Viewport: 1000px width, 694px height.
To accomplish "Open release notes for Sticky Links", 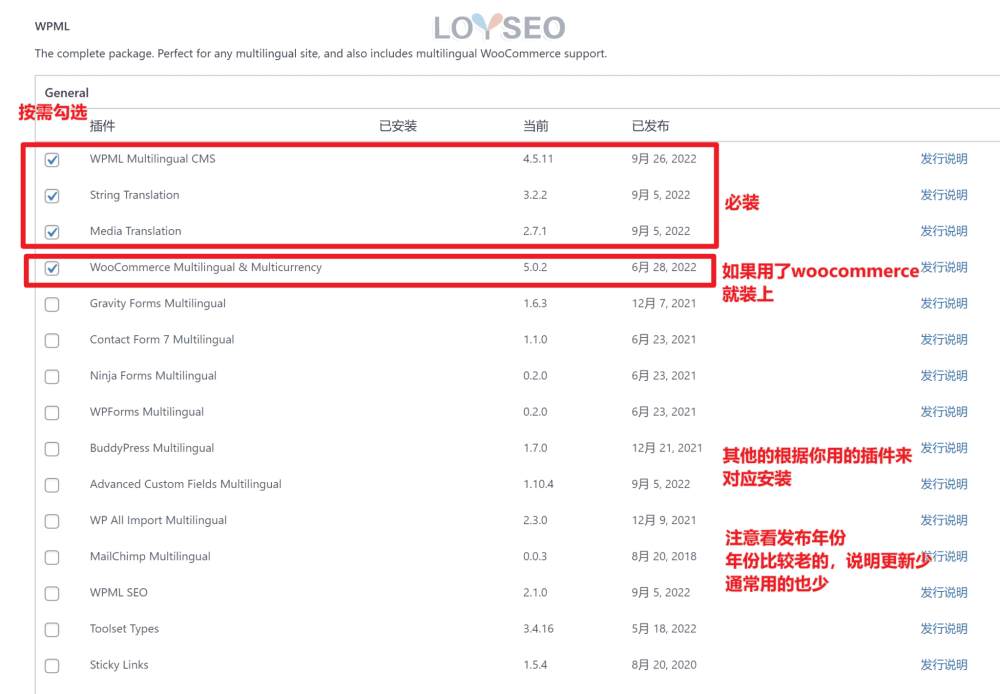I will click(944, 665).
